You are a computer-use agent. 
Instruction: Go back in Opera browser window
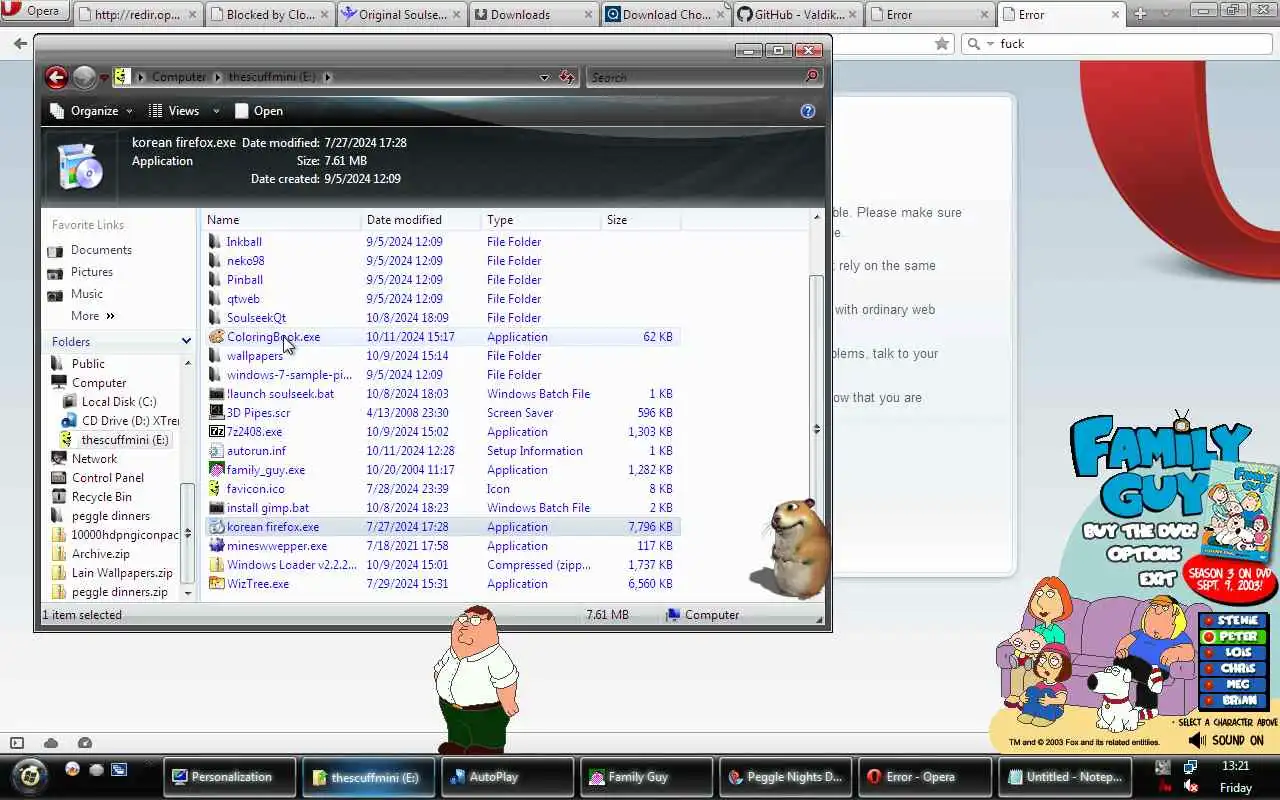click(20, 43)
